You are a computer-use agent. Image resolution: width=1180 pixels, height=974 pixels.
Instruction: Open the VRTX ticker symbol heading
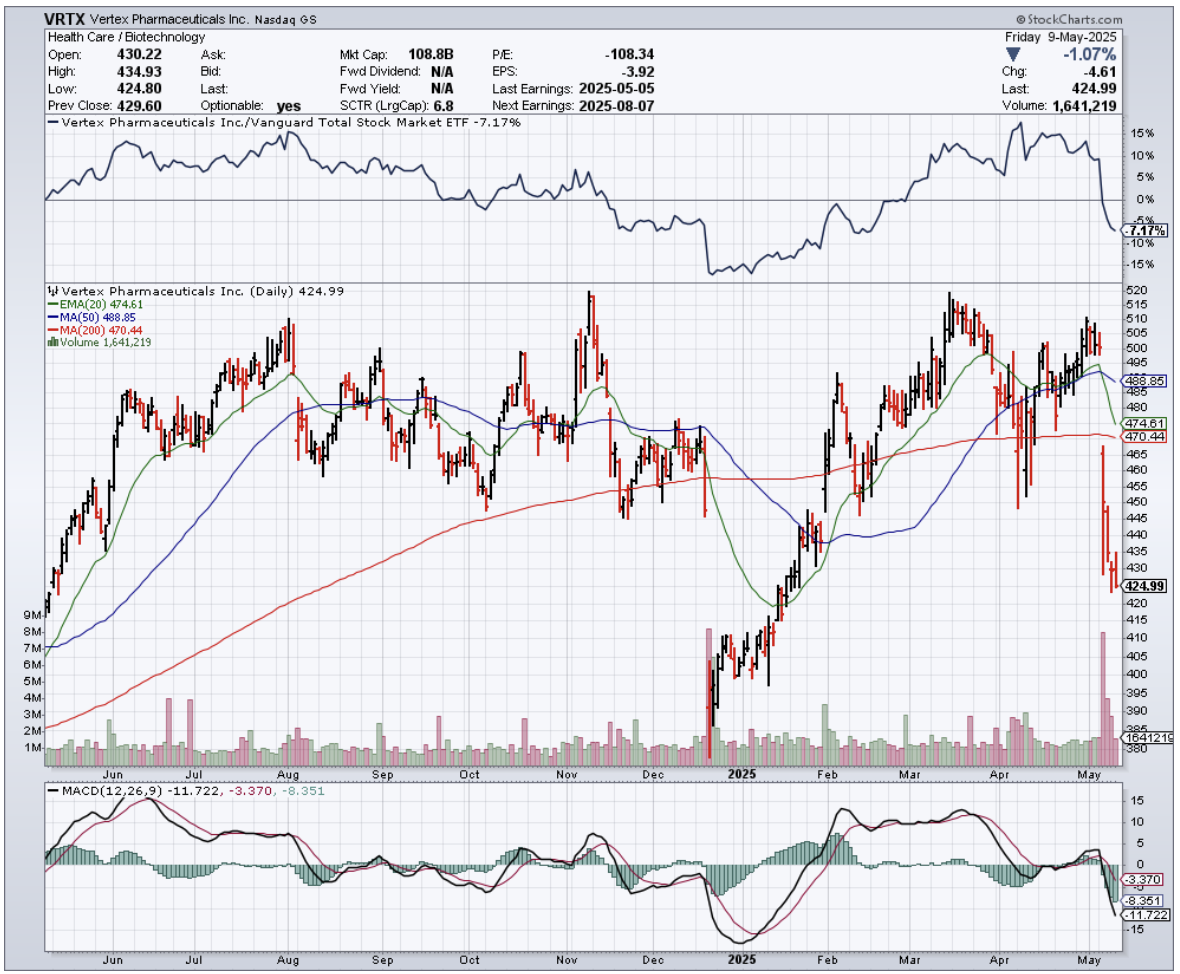click(x=65, y=19)
